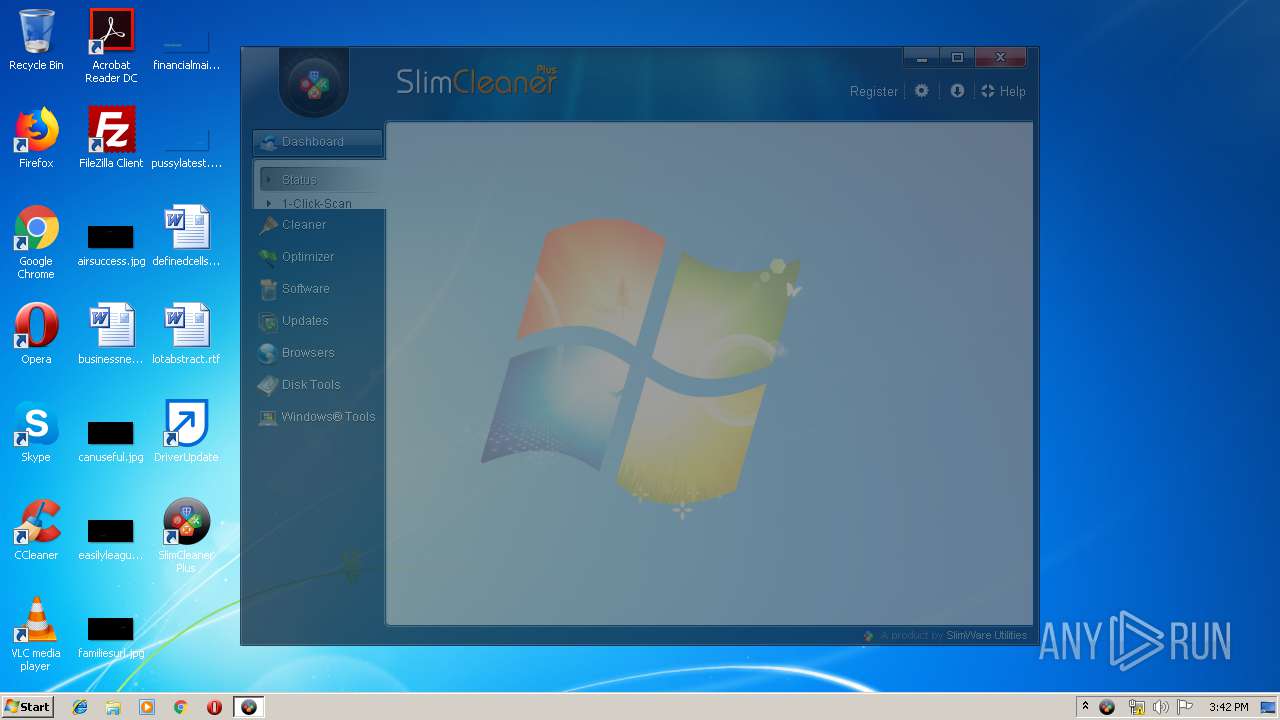Select the CCleaner desktop shortcut
Screen dimensions: 1280x720
pos(36,530)
